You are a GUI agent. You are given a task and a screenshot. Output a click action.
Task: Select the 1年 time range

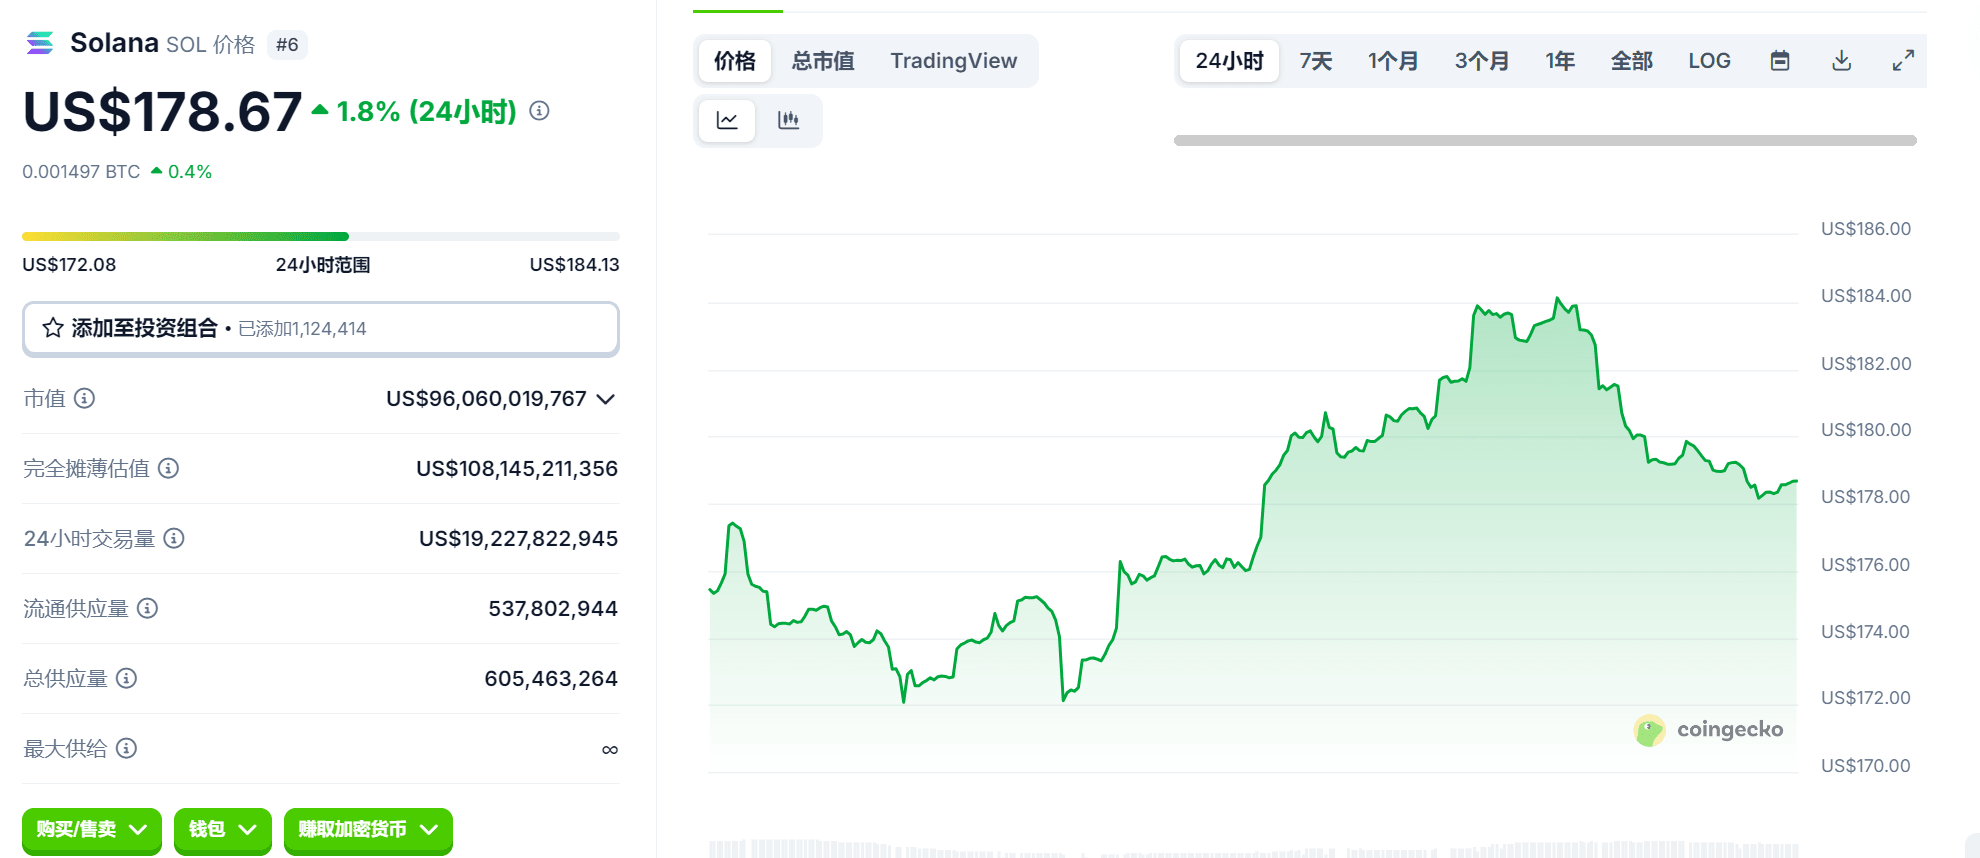click(1559, 61)
